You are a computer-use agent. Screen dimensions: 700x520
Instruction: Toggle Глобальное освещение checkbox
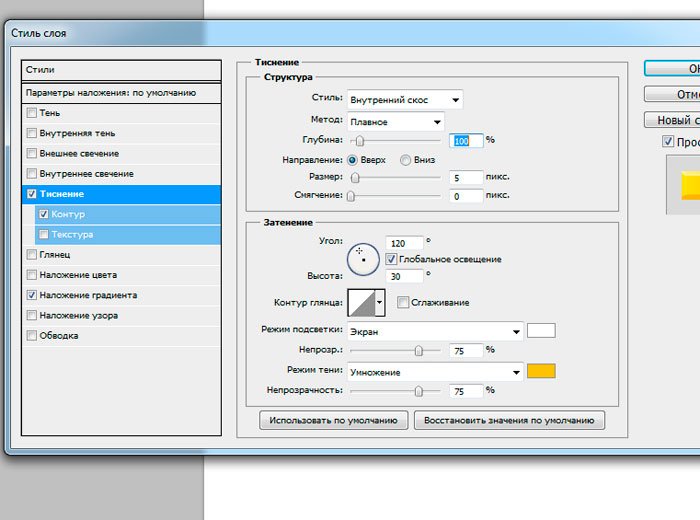tap(391, 259)
